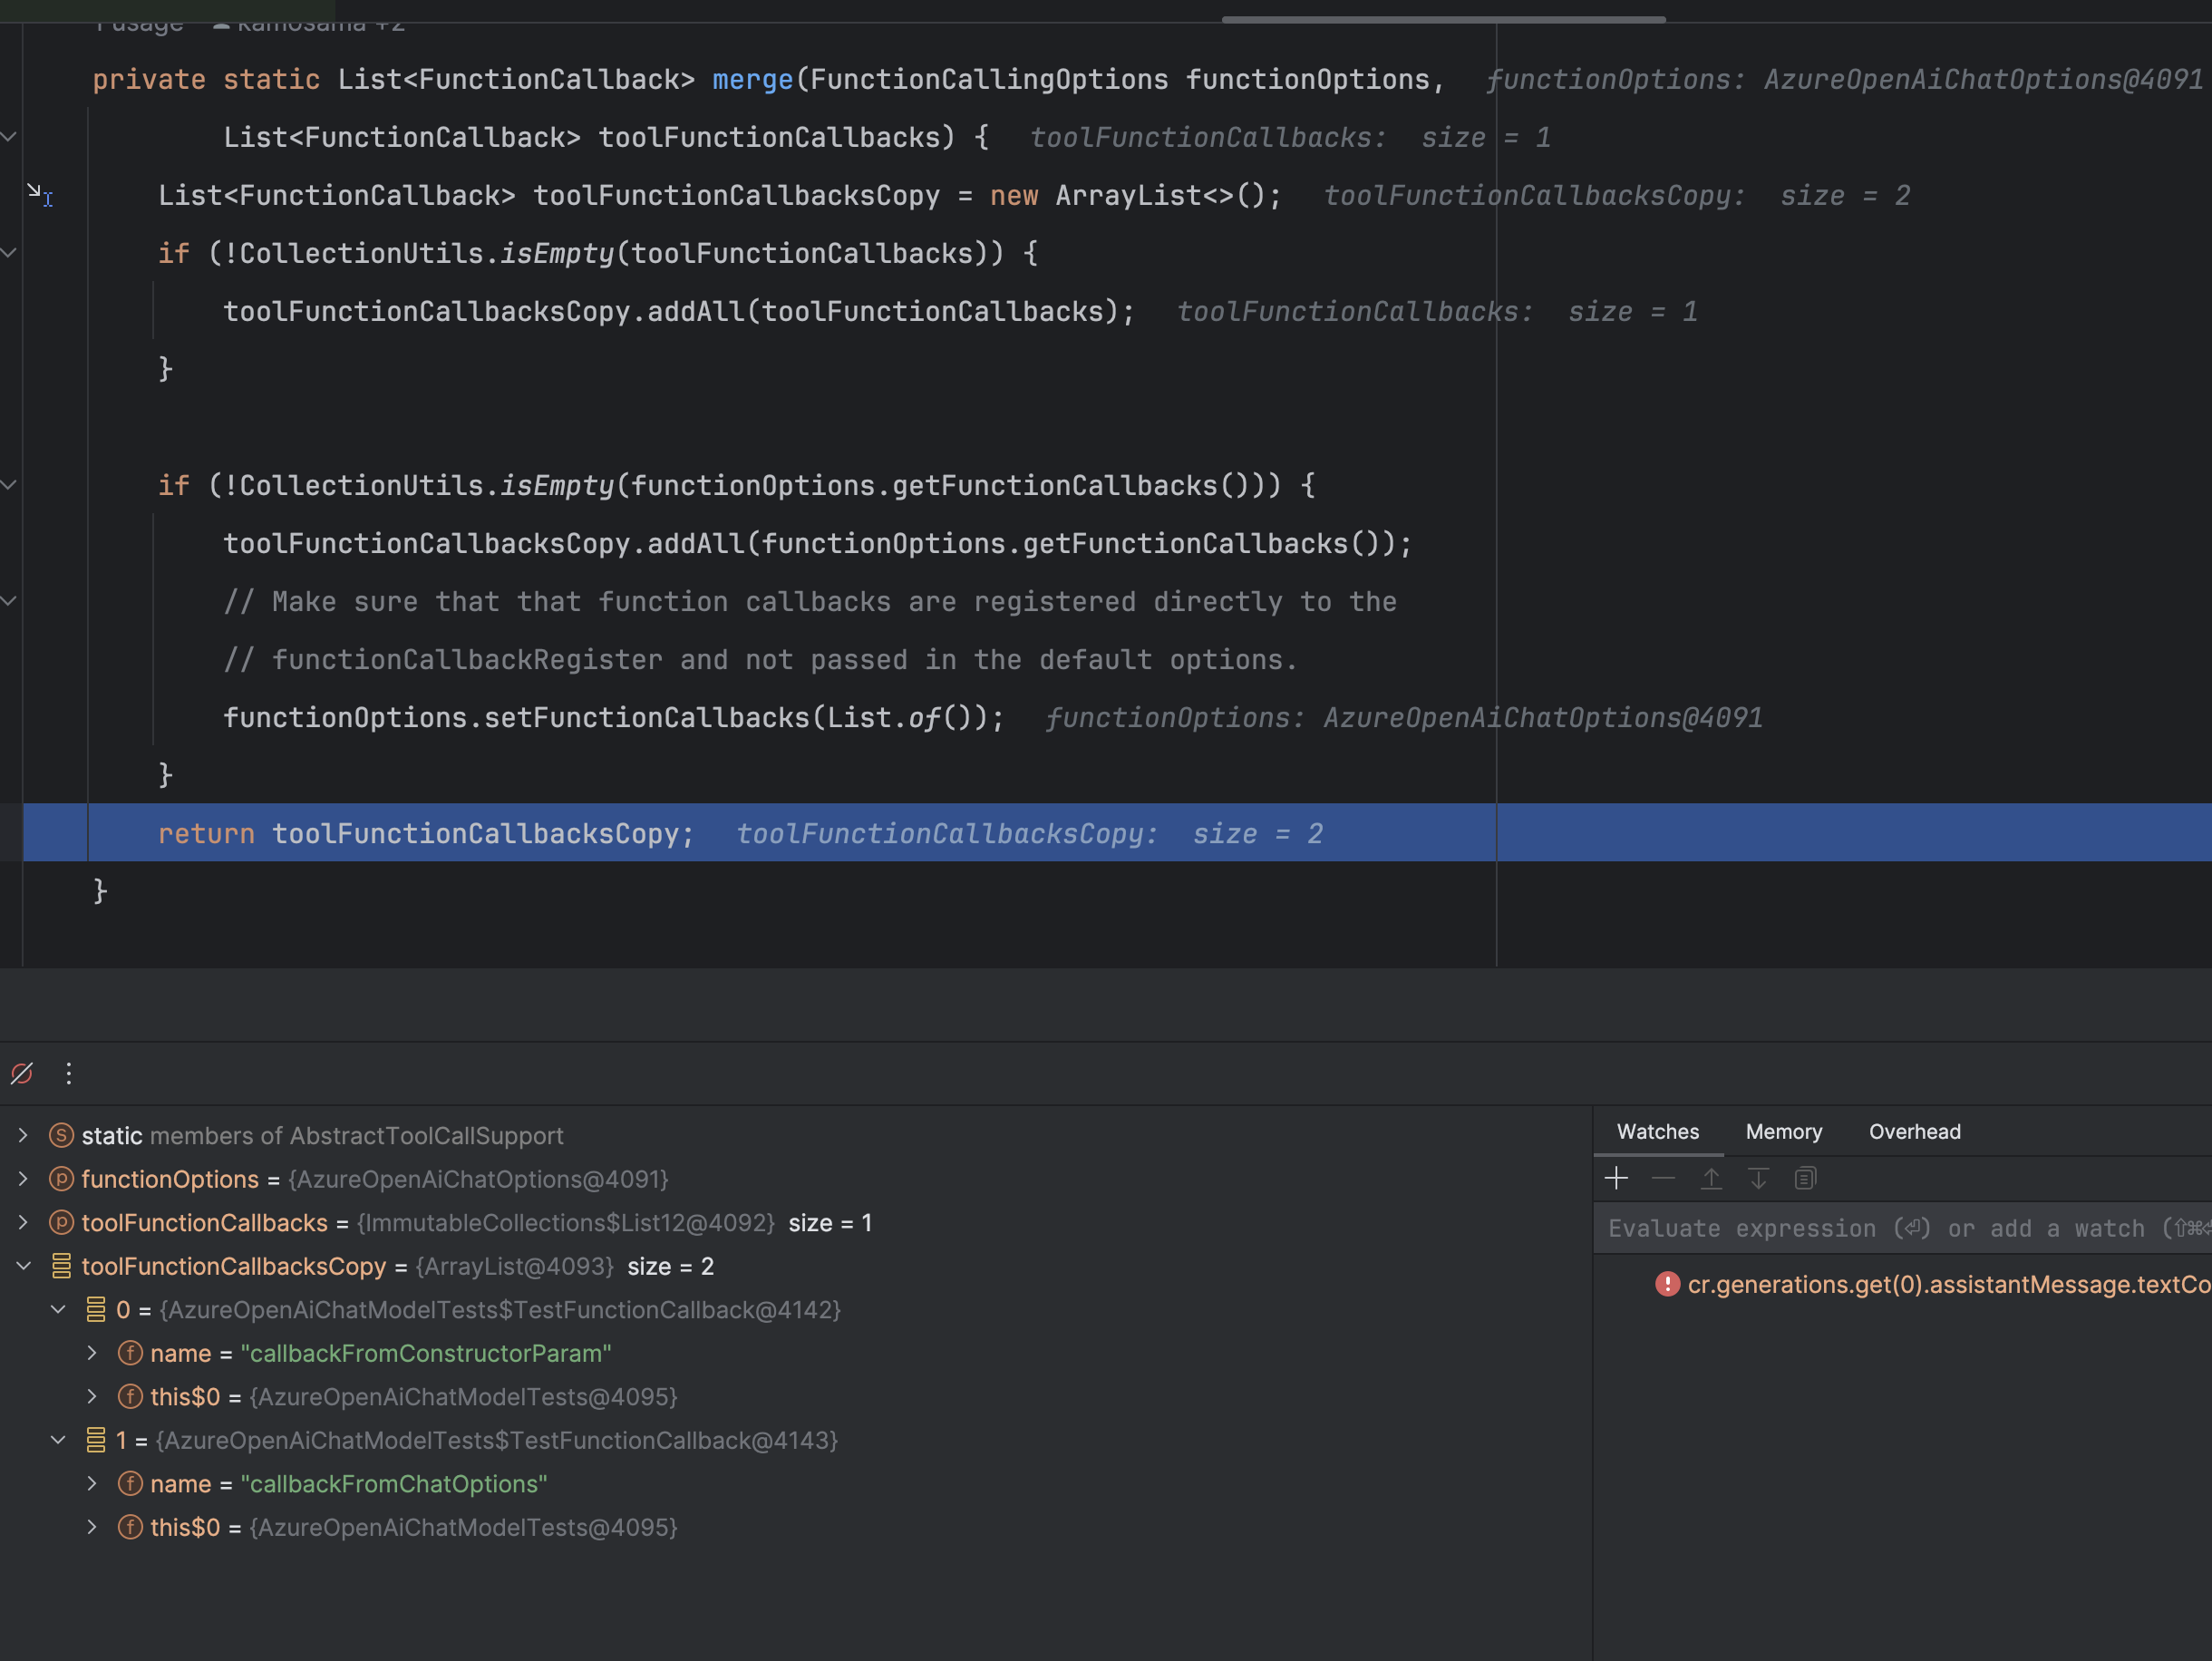This screenshot has width=2212, height=1661.
Task: Click the static members S icon
Action: tap(61, 1135)
